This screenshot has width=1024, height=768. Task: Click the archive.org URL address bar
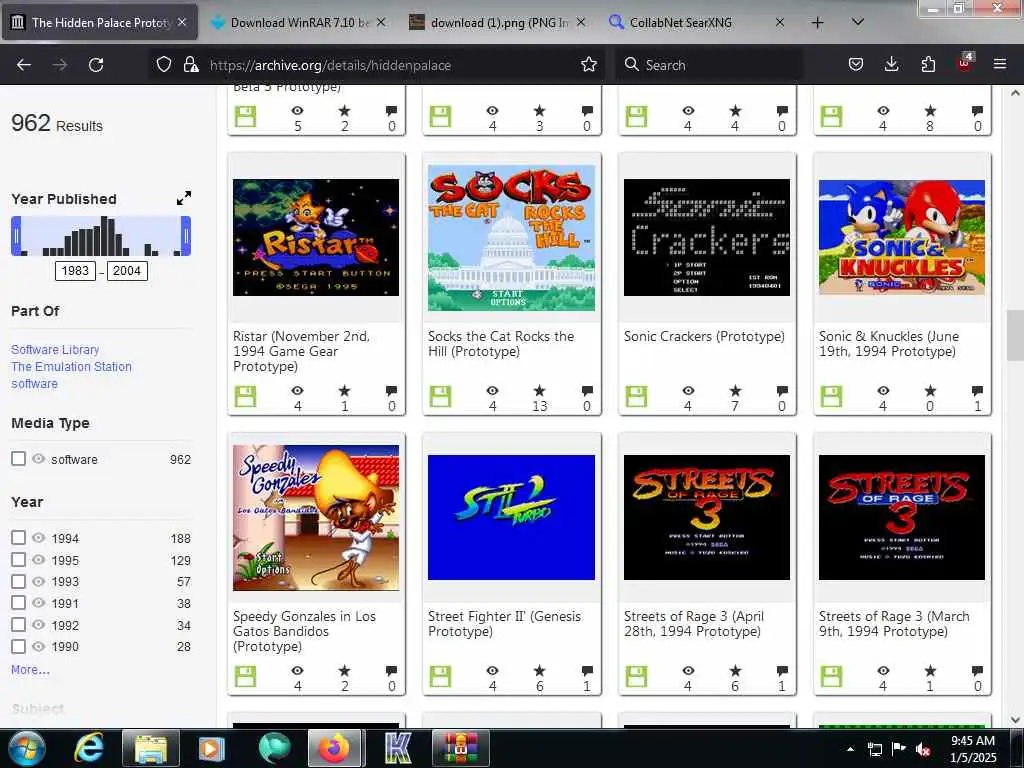[x=379, y=65]
